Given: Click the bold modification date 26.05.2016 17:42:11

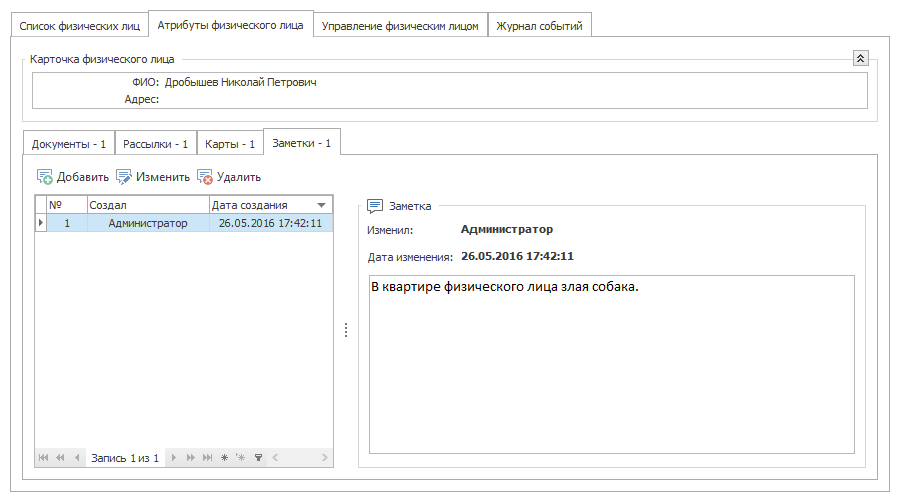Looking at the screenshot, I should click(x=517, y=256).
